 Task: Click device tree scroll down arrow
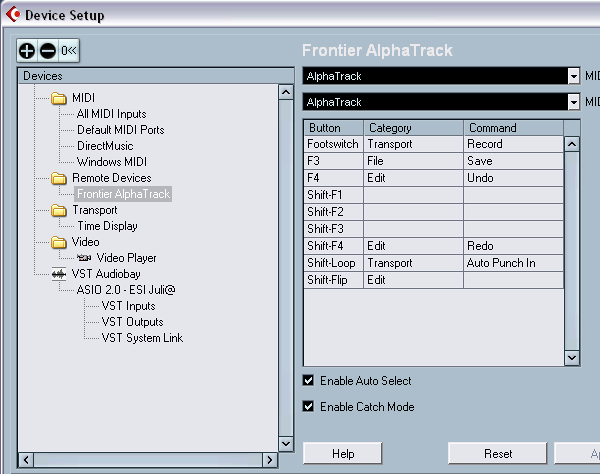[x=286, y=444]
